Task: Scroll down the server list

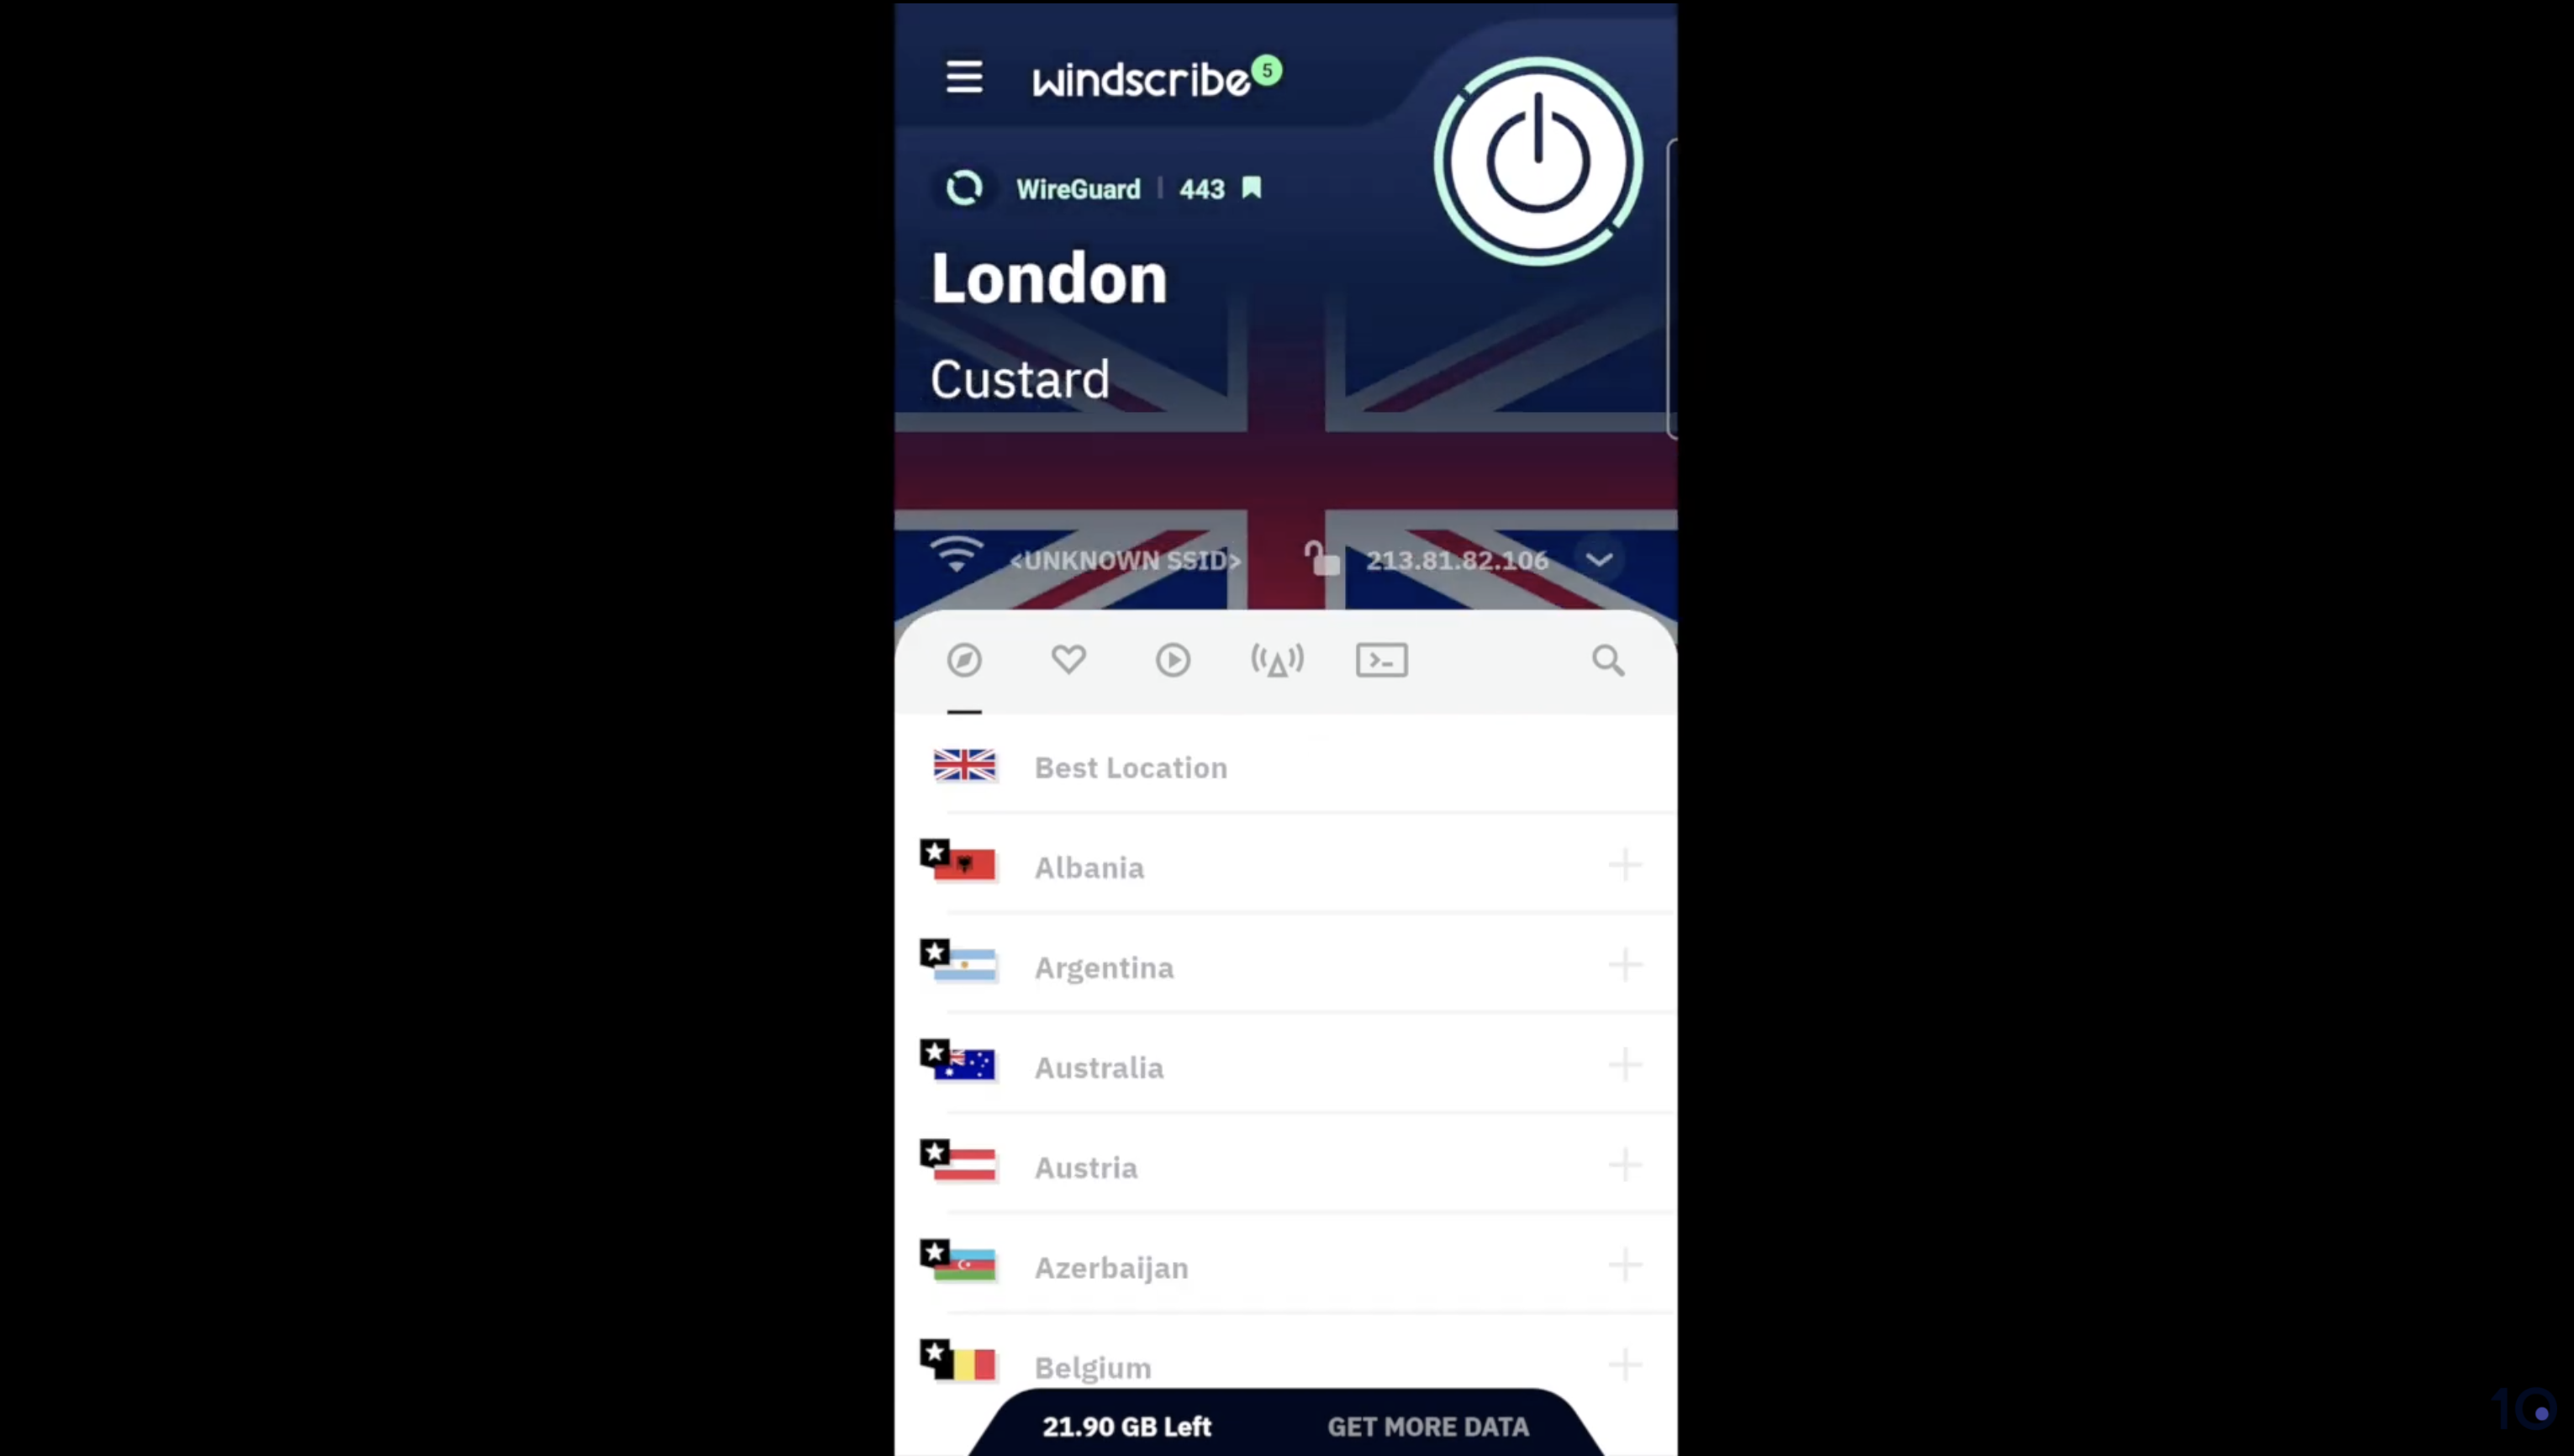Action: (x=1285, y=1060)
